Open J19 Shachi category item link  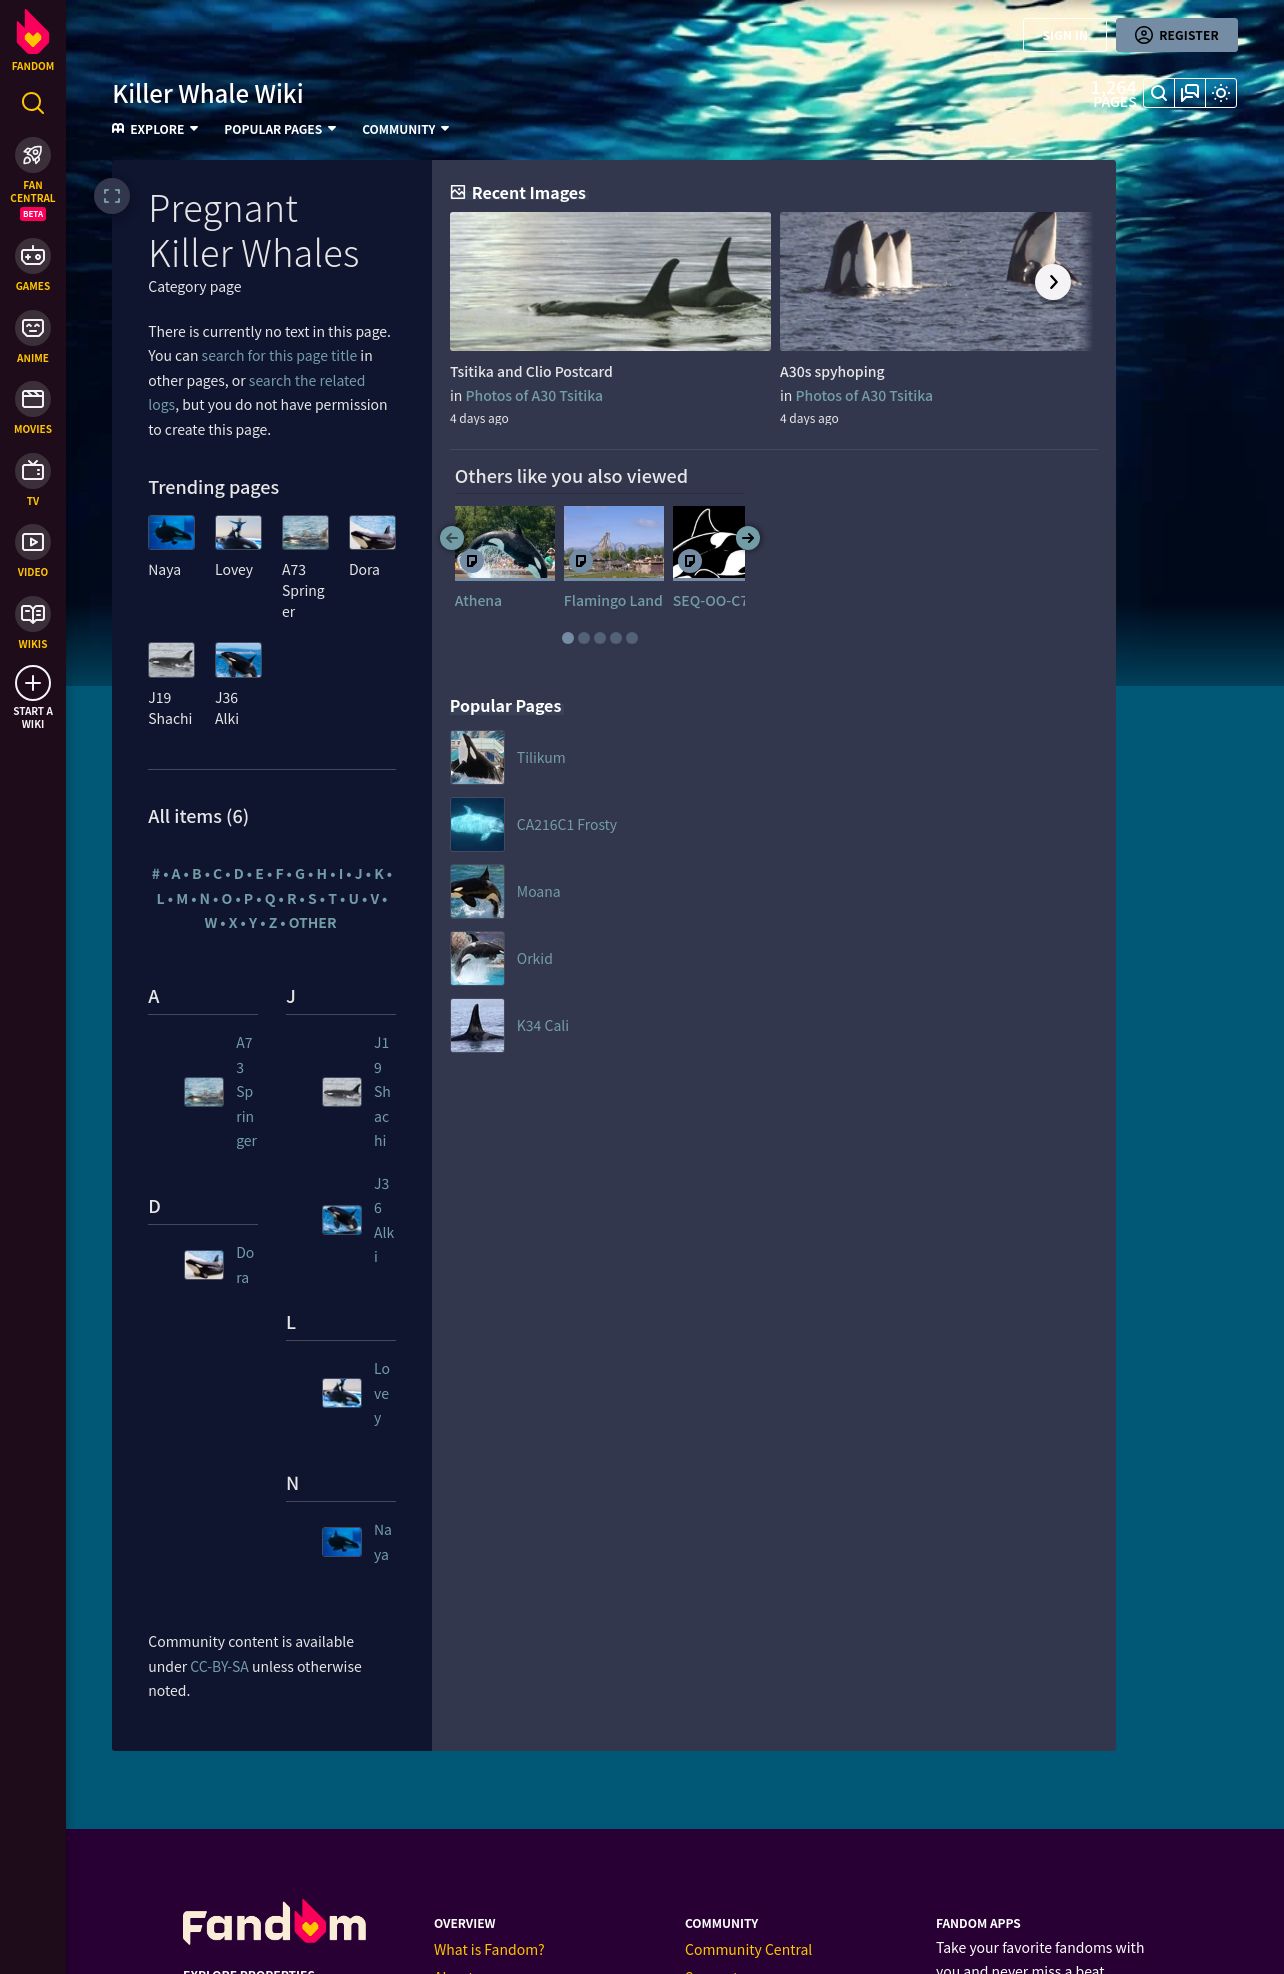tap(382, 1092)
